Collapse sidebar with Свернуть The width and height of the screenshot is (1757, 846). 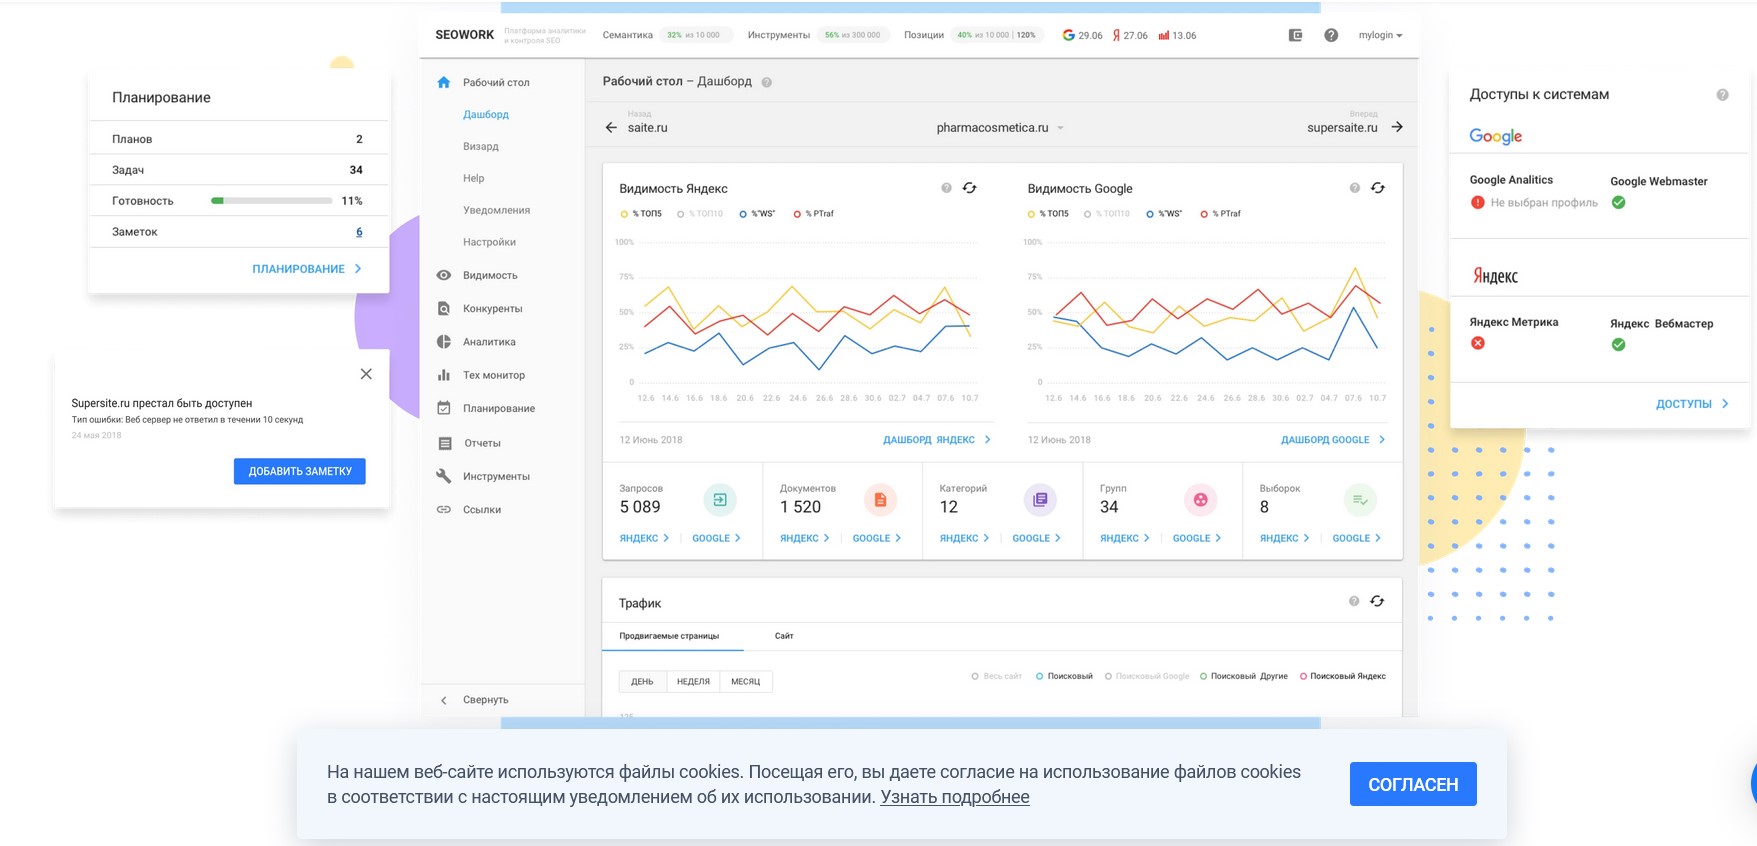[x=475, y=700]
